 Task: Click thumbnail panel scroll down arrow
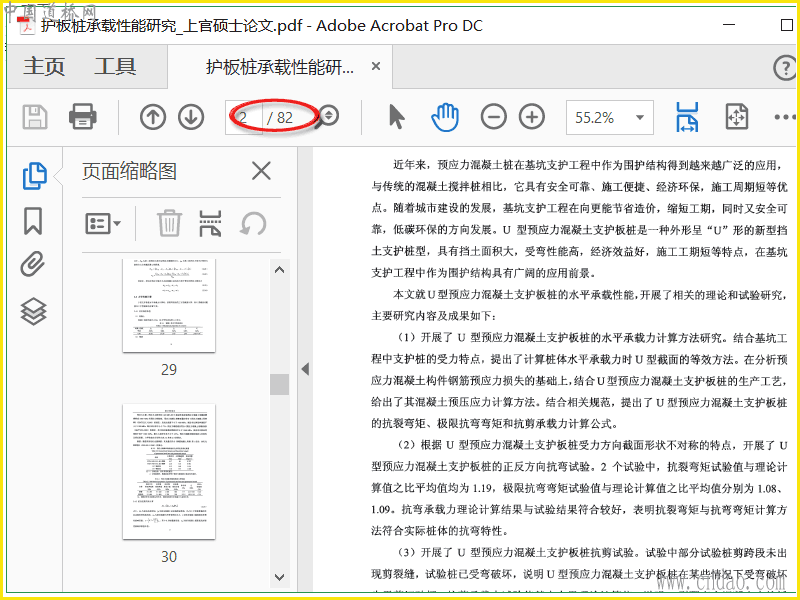click(x=279, y=577)
